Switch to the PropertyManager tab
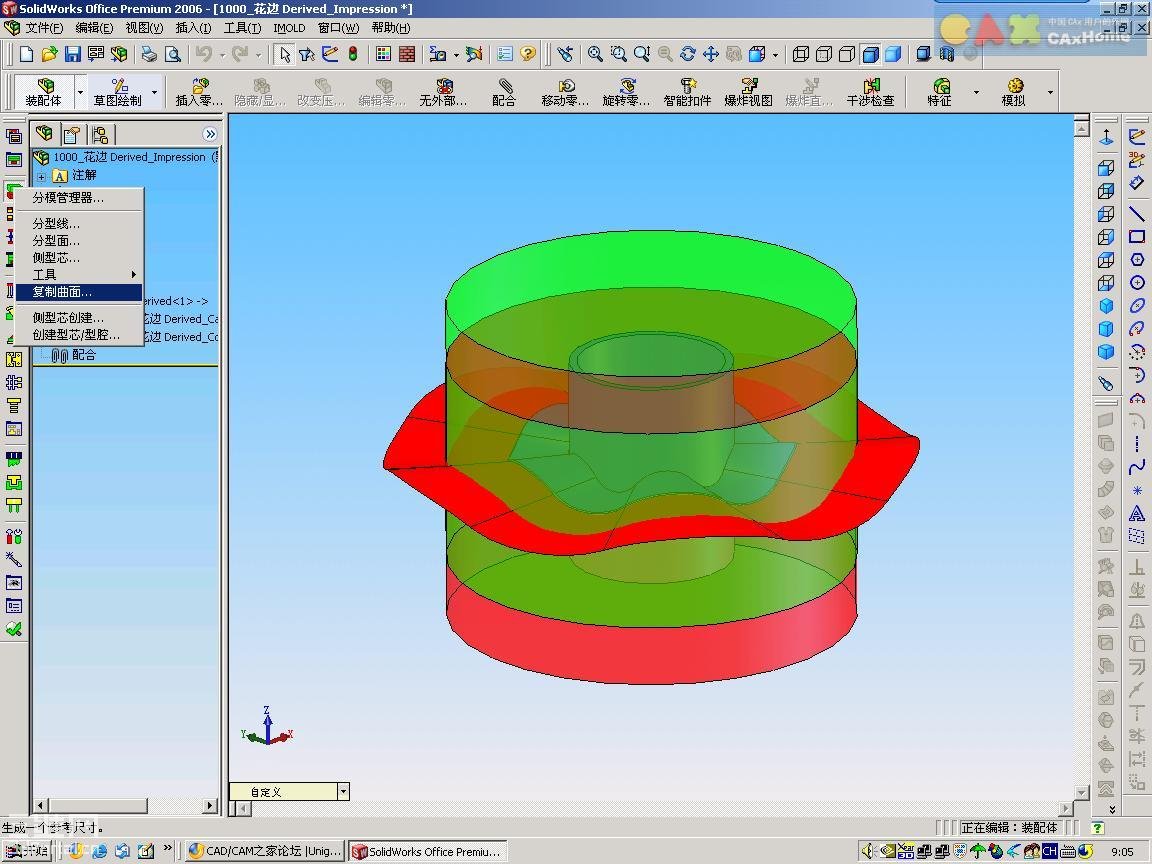Viewport: 1152px width, 864px height. (x=71, y=134)
